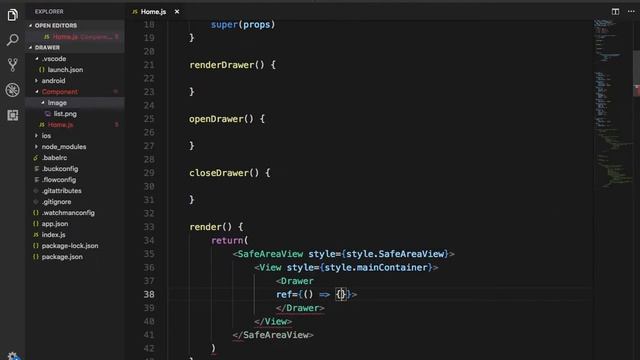This screenshot has width=640, height=360.
Task: Open the .flowconfig file
Action: pyautogui.click(x=76, y=180)
